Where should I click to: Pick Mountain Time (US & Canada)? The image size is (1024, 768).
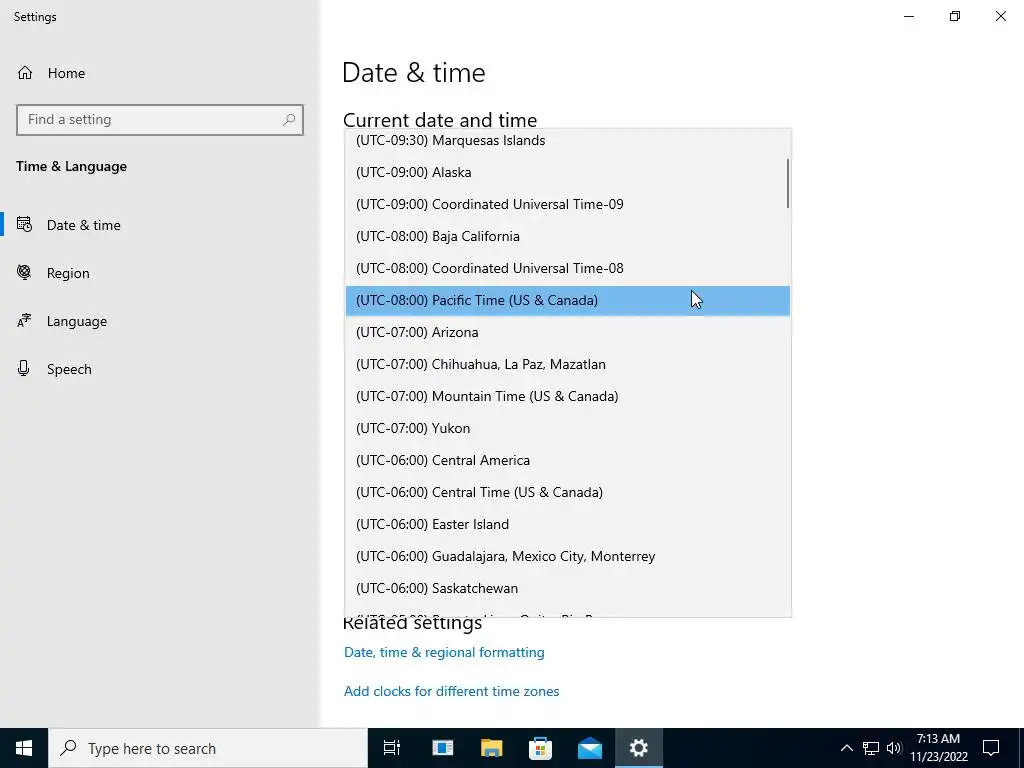(568, 396)
